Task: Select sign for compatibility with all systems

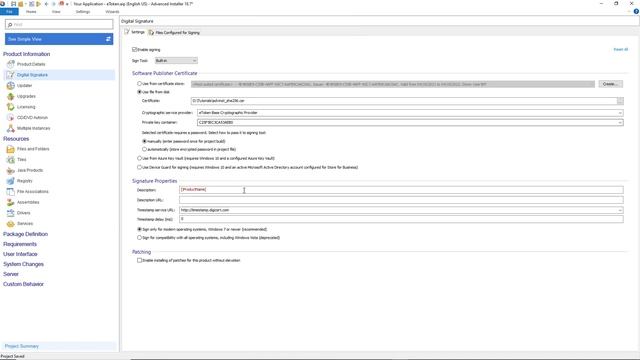Action: [x=139, y=238]
